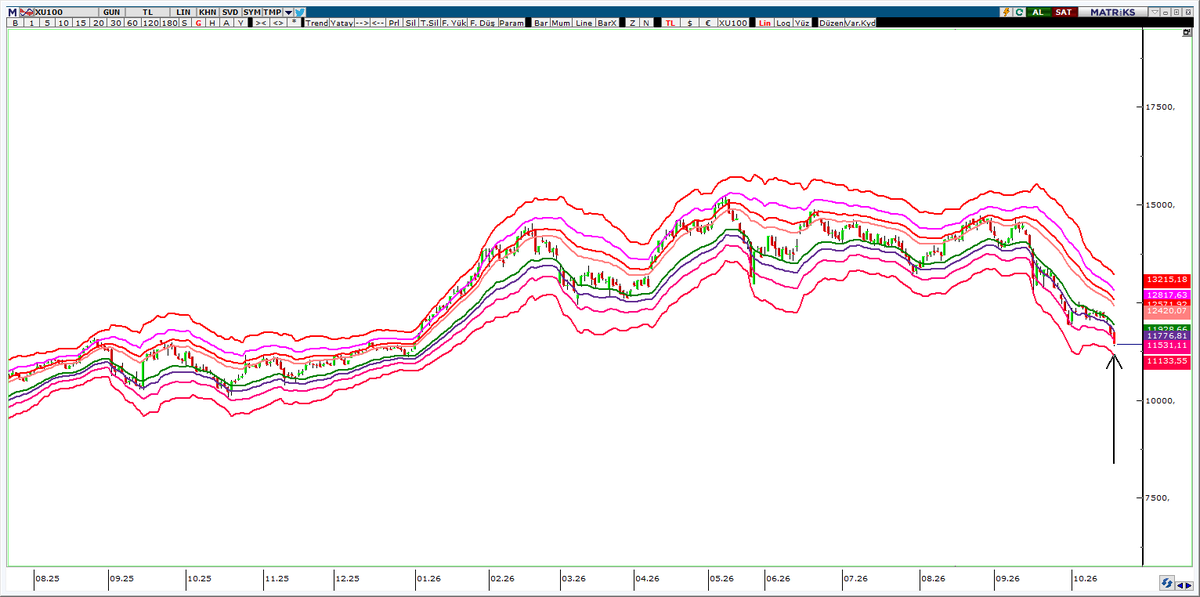Switch to Mum candlestick chart type
The image size is (1200, 597).
coord(562,22)
